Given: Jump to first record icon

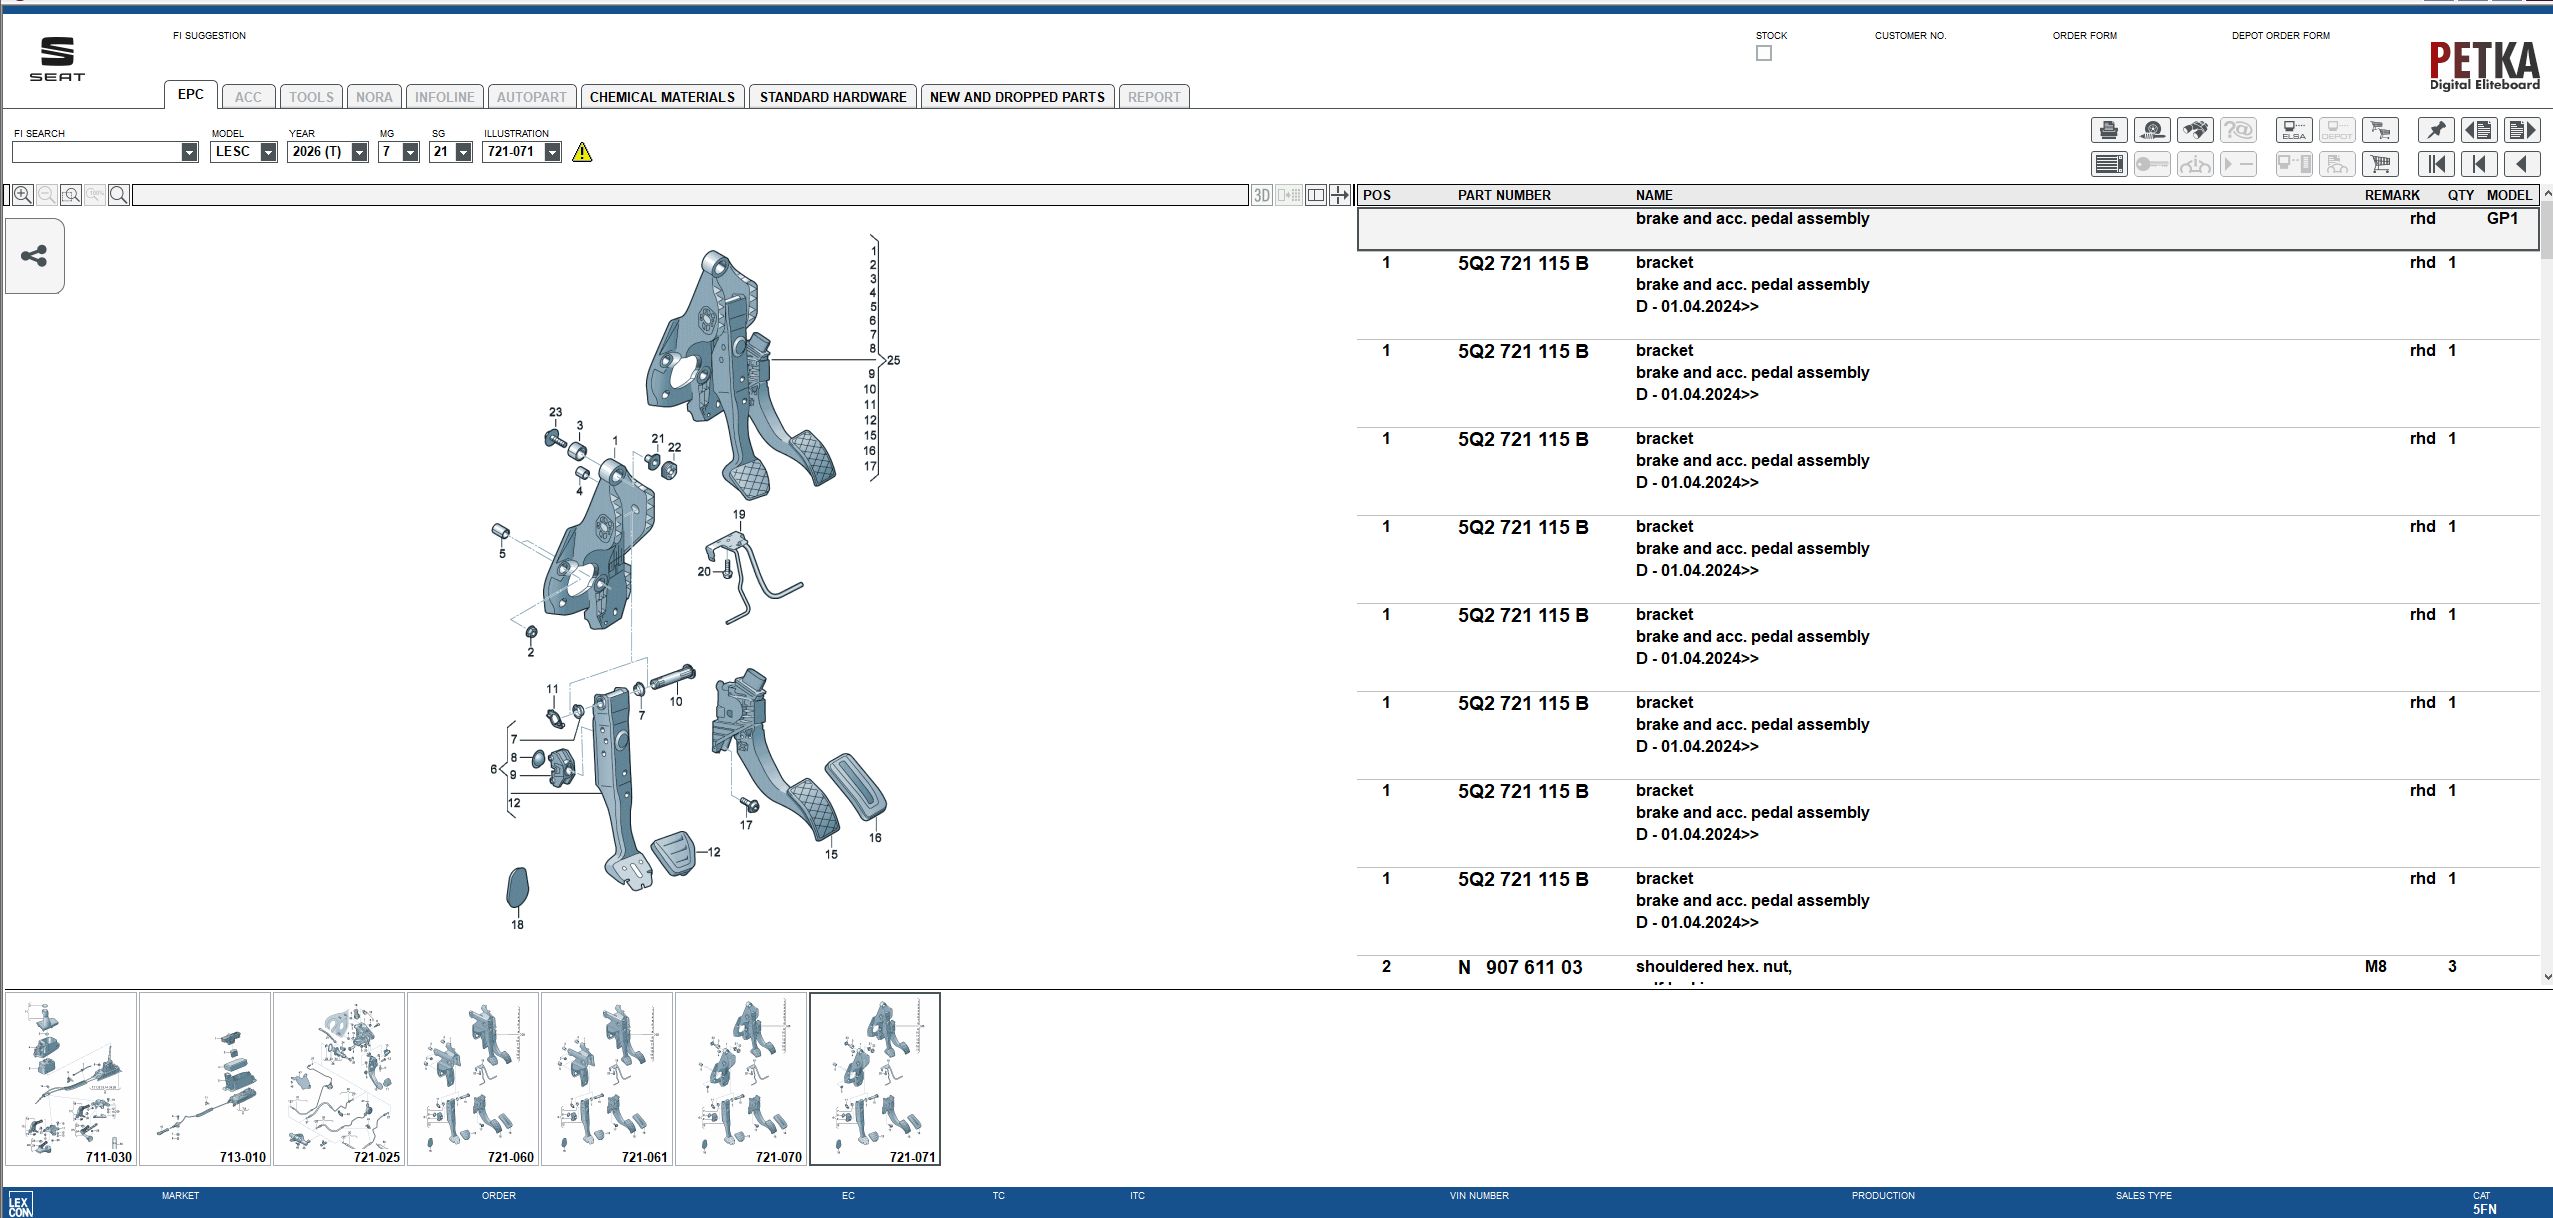Looking at the screenshot, I should click(x=2436, y=164).
